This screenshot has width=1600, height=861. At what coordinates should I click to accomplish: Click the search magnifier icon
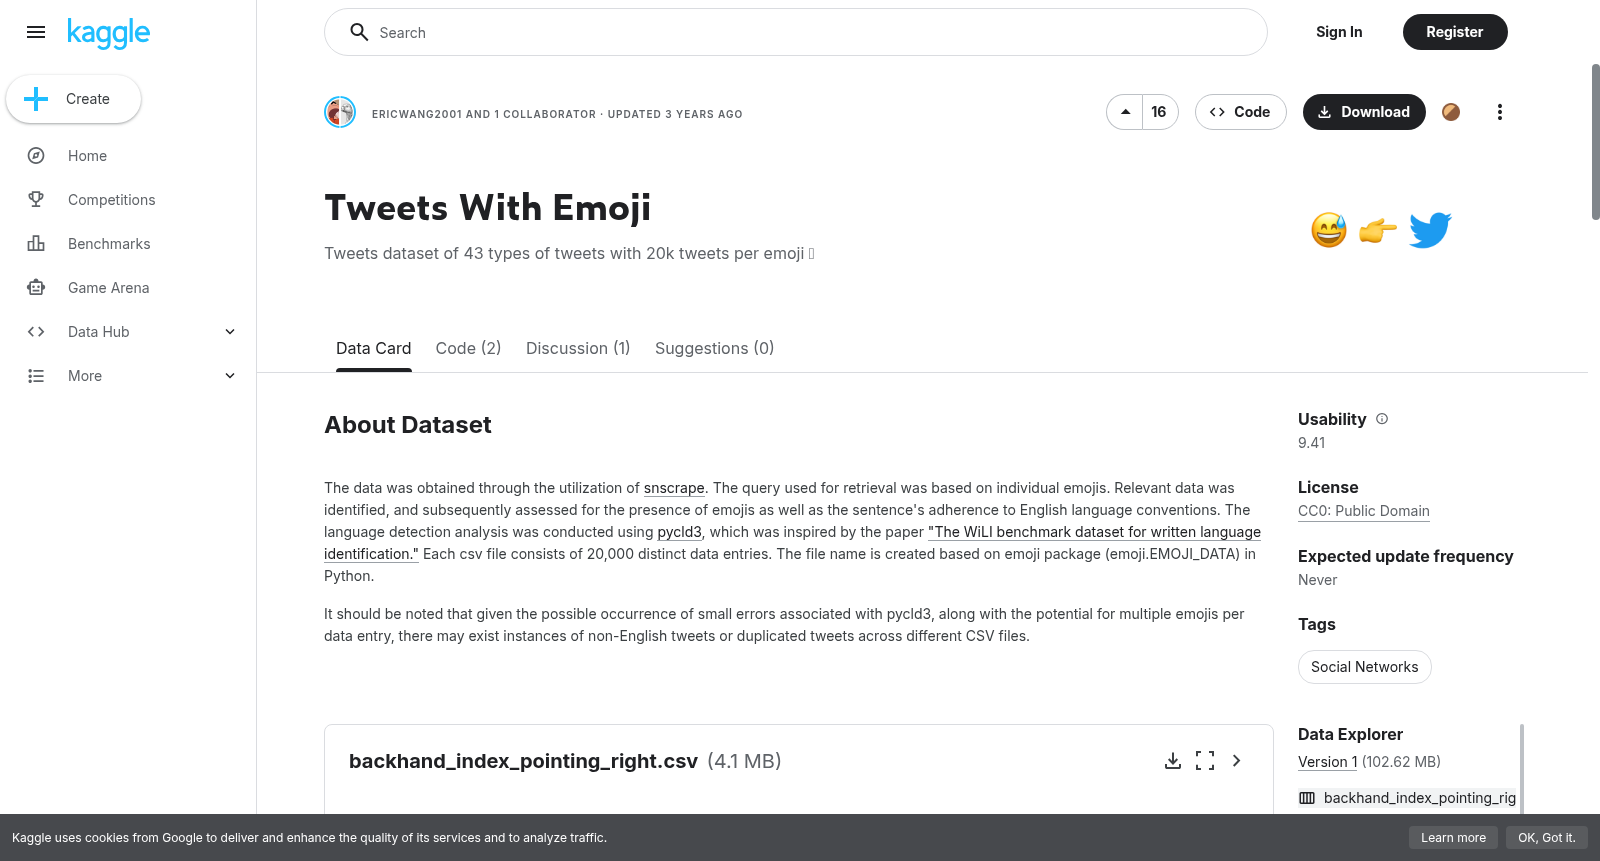click(x=359, y=32)
